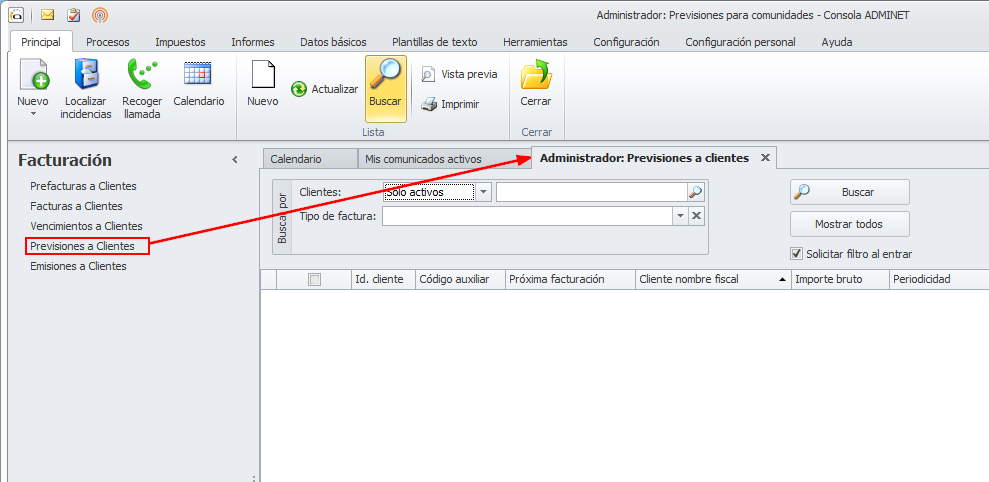Switch to the Principal ribbon tab
Image resolution: width=989 pixels, height=482 pixels.
[41, 42]
